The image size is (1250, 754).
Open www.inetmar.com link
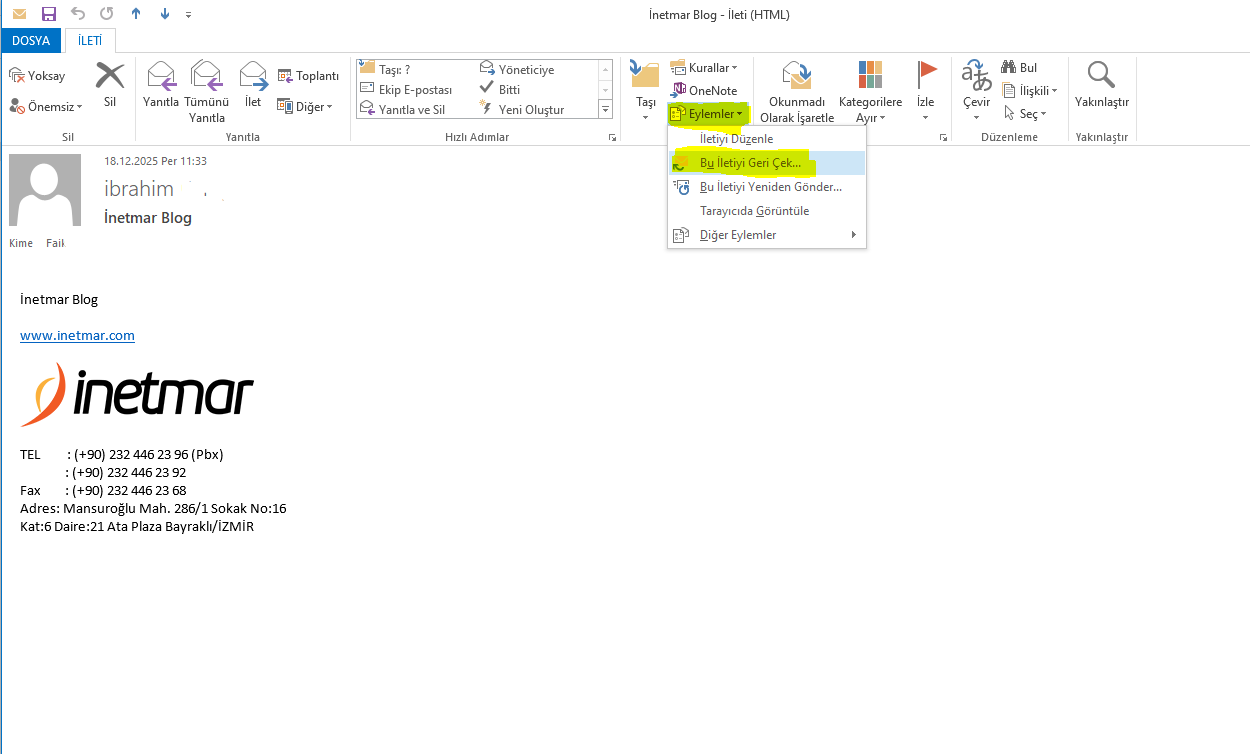pos(77,335)
